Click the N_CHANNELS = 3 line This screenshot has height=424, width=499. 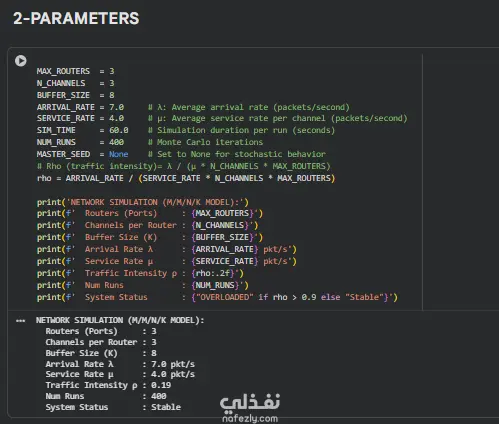coord(76,83)
